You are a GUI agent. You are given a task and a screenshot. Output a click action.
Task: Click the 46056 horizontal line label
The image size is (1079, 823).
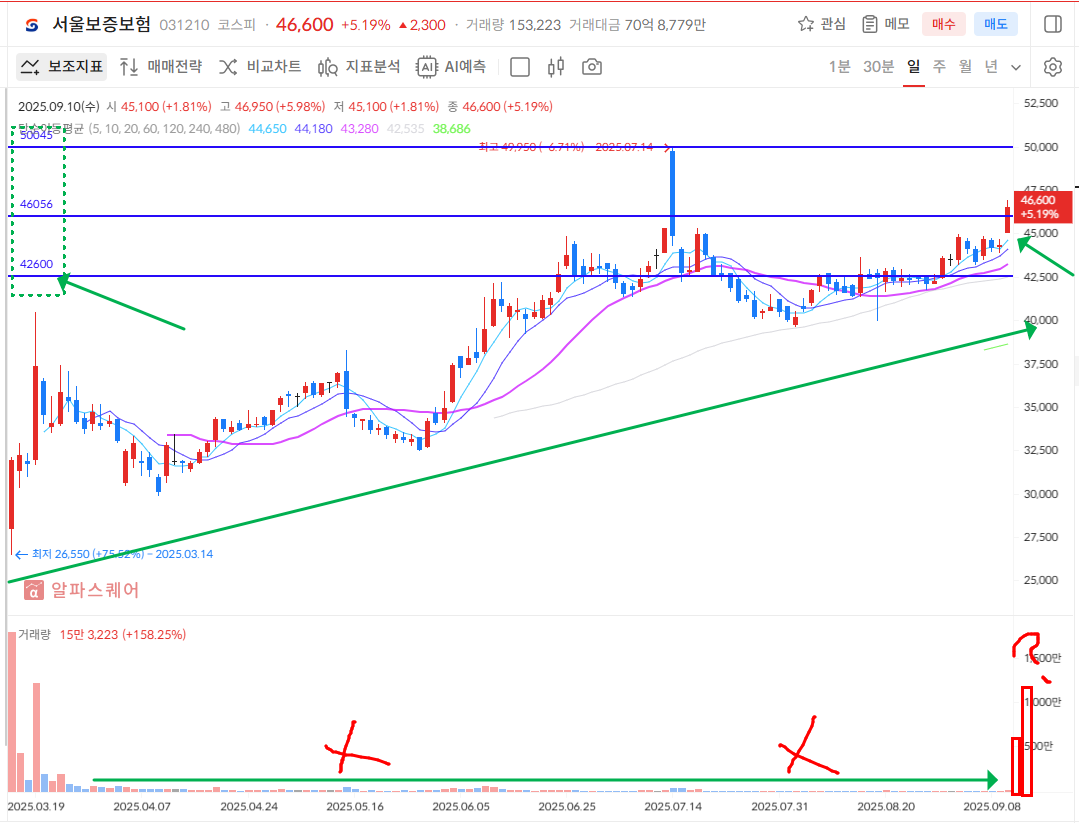pos(36,204)
